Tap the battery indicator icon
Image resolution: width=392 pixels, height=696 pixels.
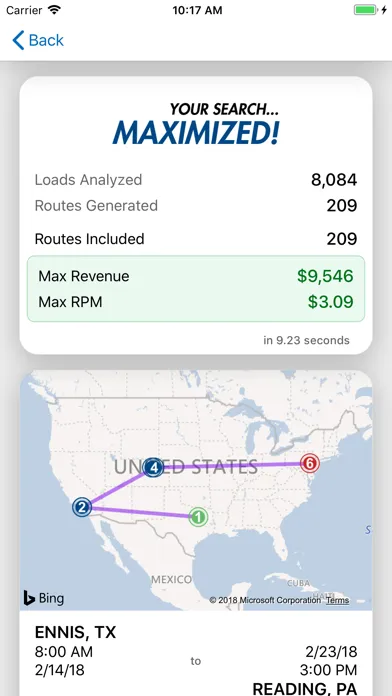[x=366, y=10]
